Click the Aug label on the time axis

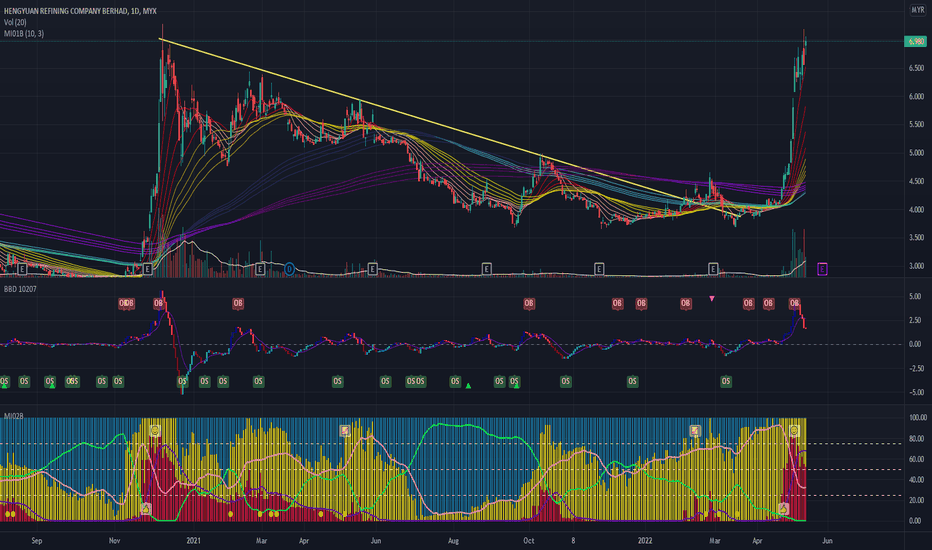pyautogui.click(x=454, y=541)
